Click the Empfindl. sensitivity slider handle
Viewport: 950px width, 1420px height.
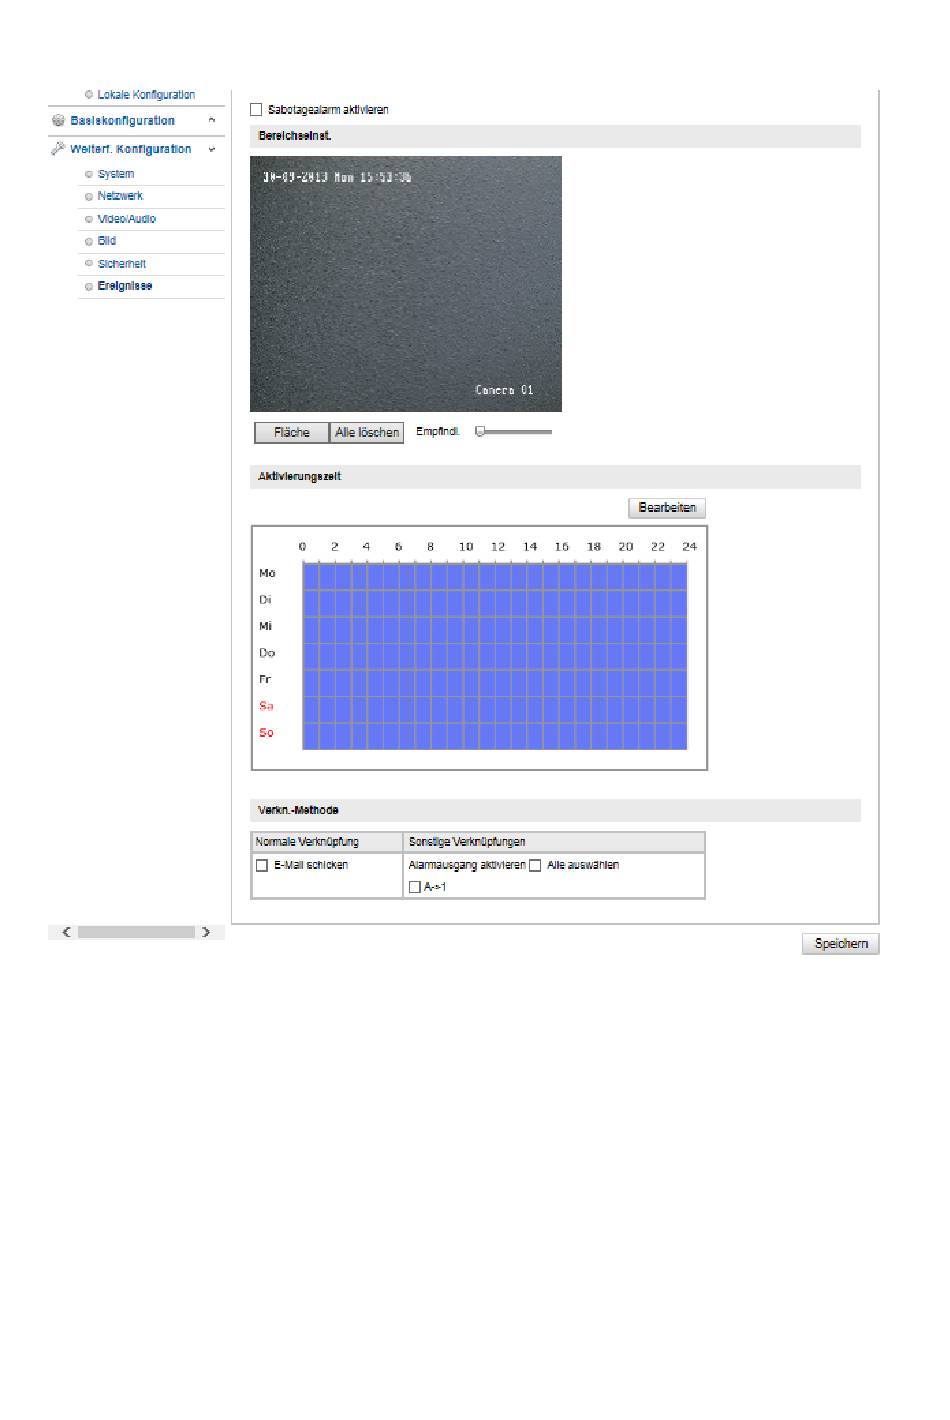480,432
